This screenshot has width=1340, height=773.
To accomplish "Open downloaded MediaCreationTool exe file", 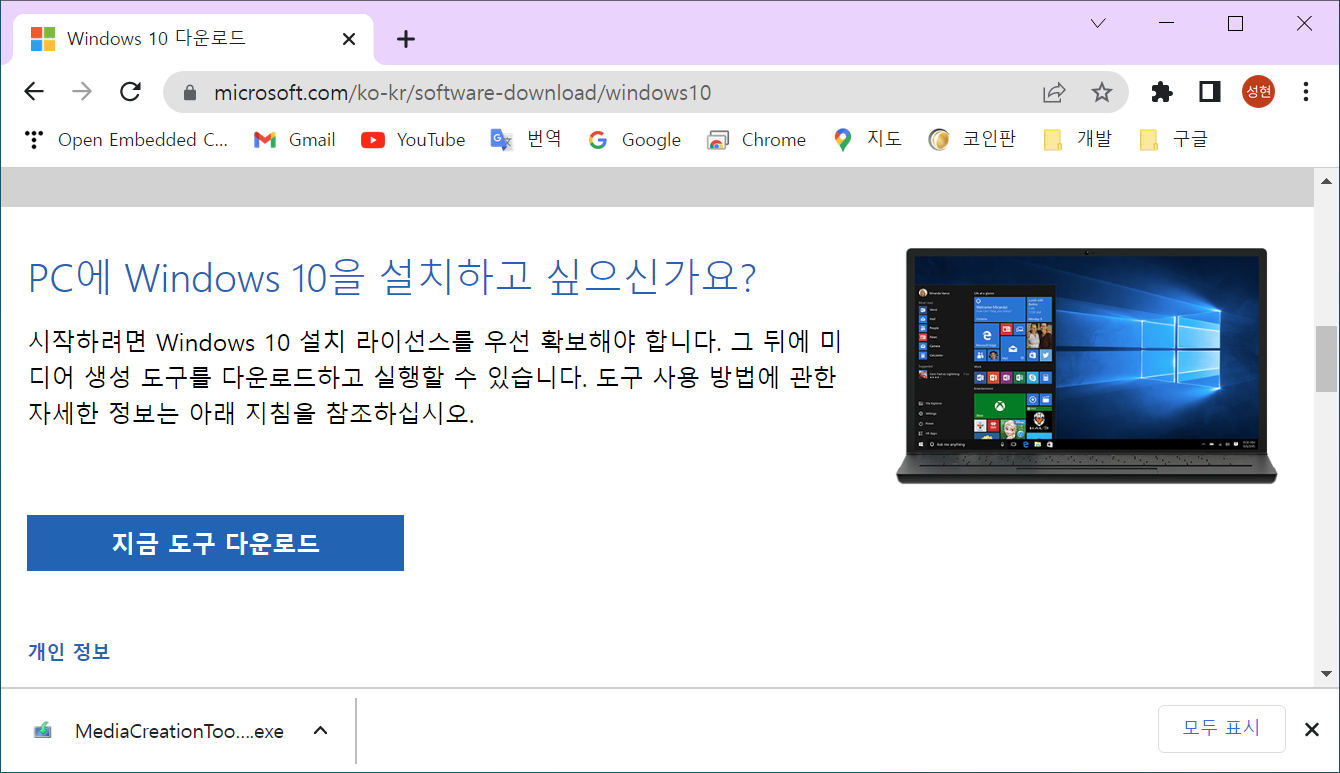I will (x=160, y=731).
